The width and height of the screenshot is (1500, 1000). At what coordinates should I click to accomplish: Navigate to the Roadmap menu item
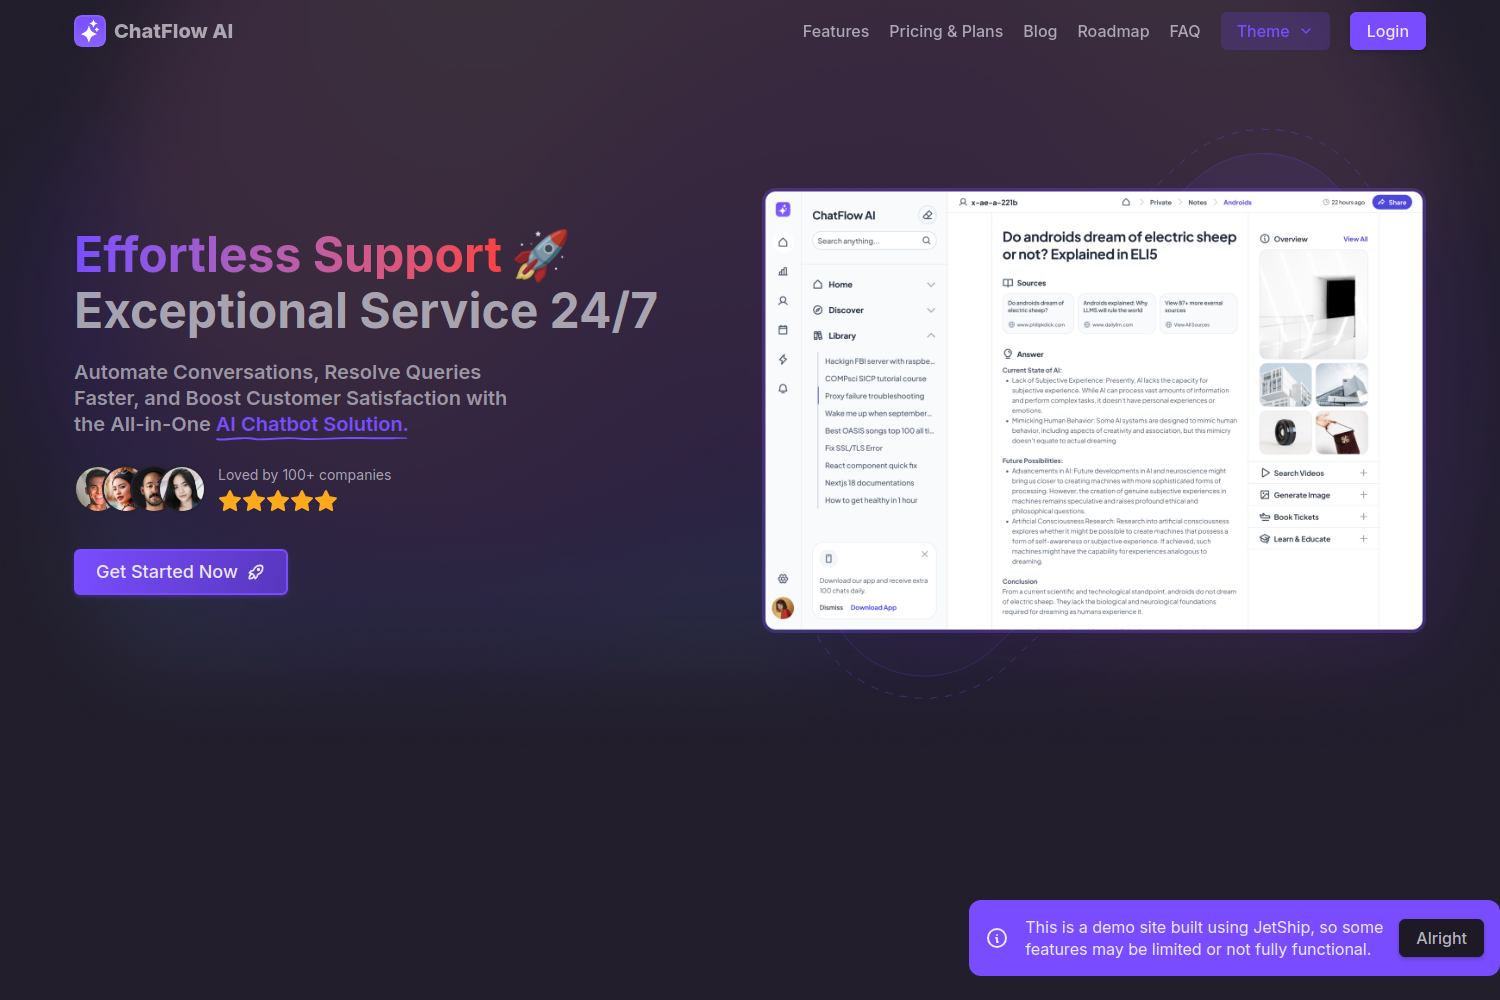1113,31
